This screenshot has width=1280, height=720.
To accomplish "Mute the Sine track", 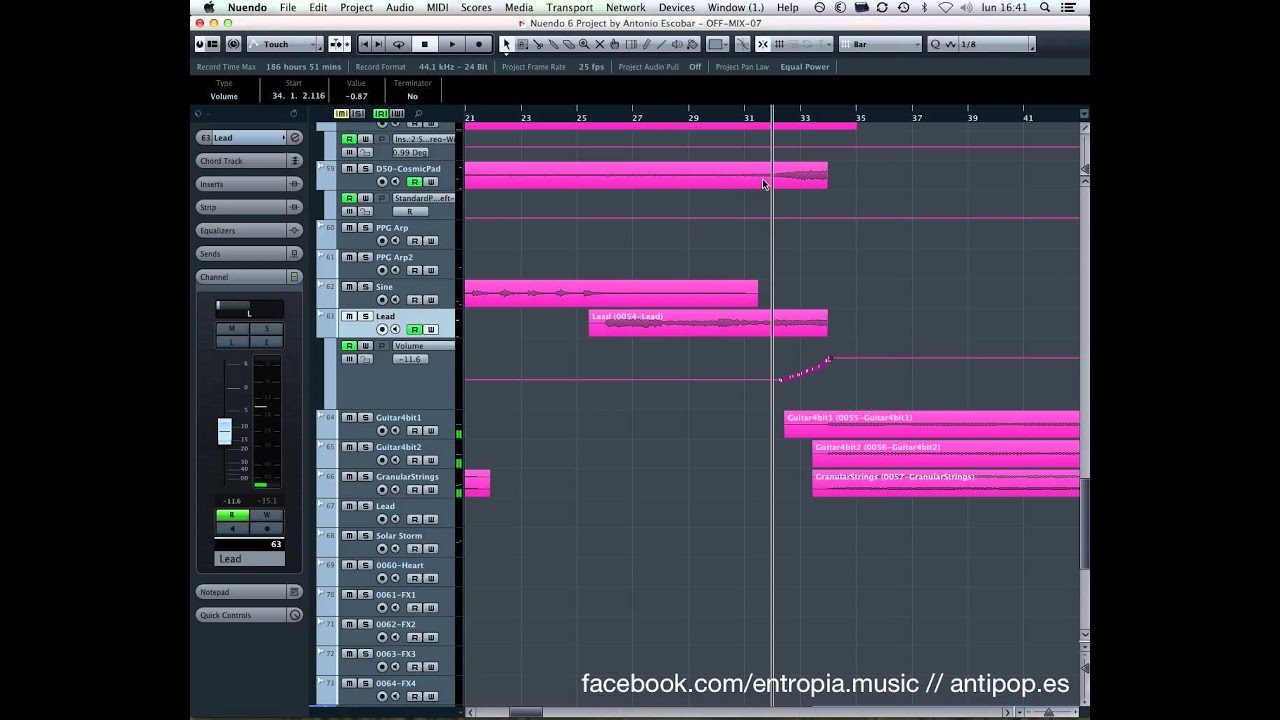I will 349,287.
